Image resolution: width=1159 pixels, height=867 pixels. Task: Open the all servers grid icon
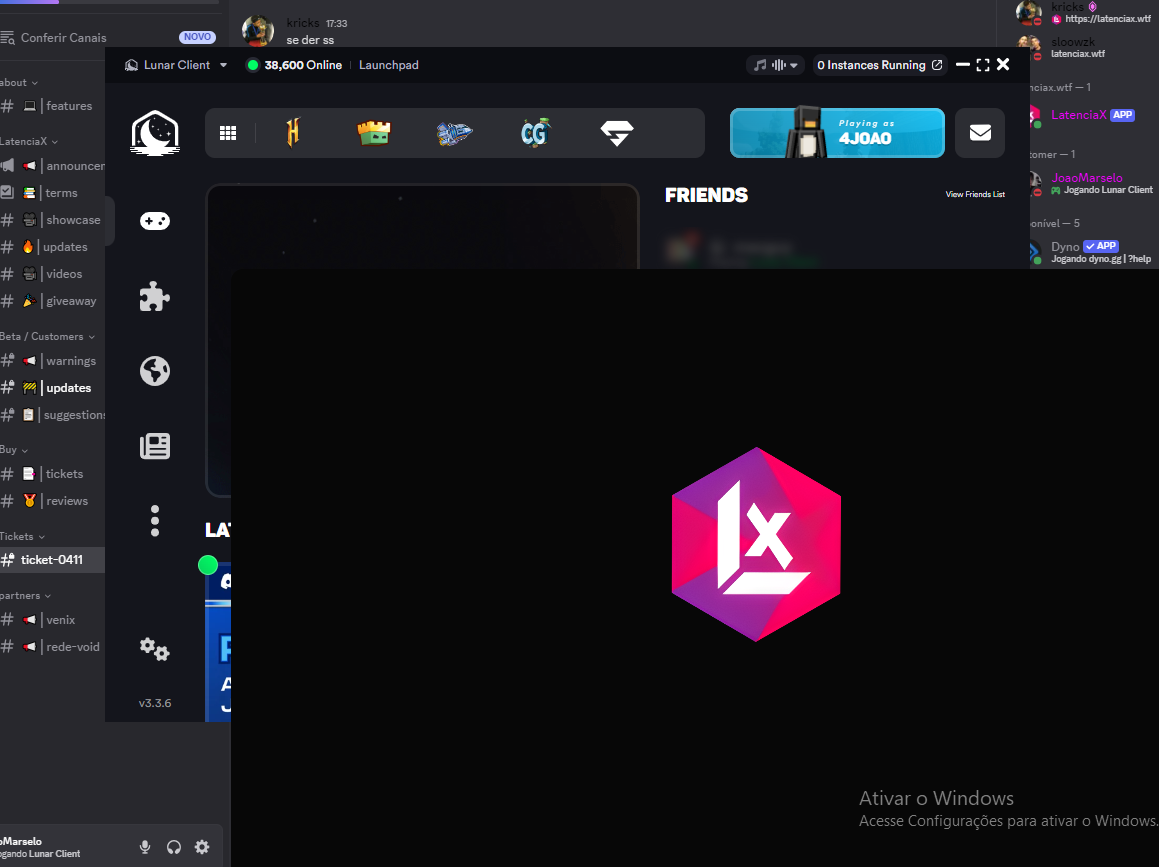[x=228, y=133]
